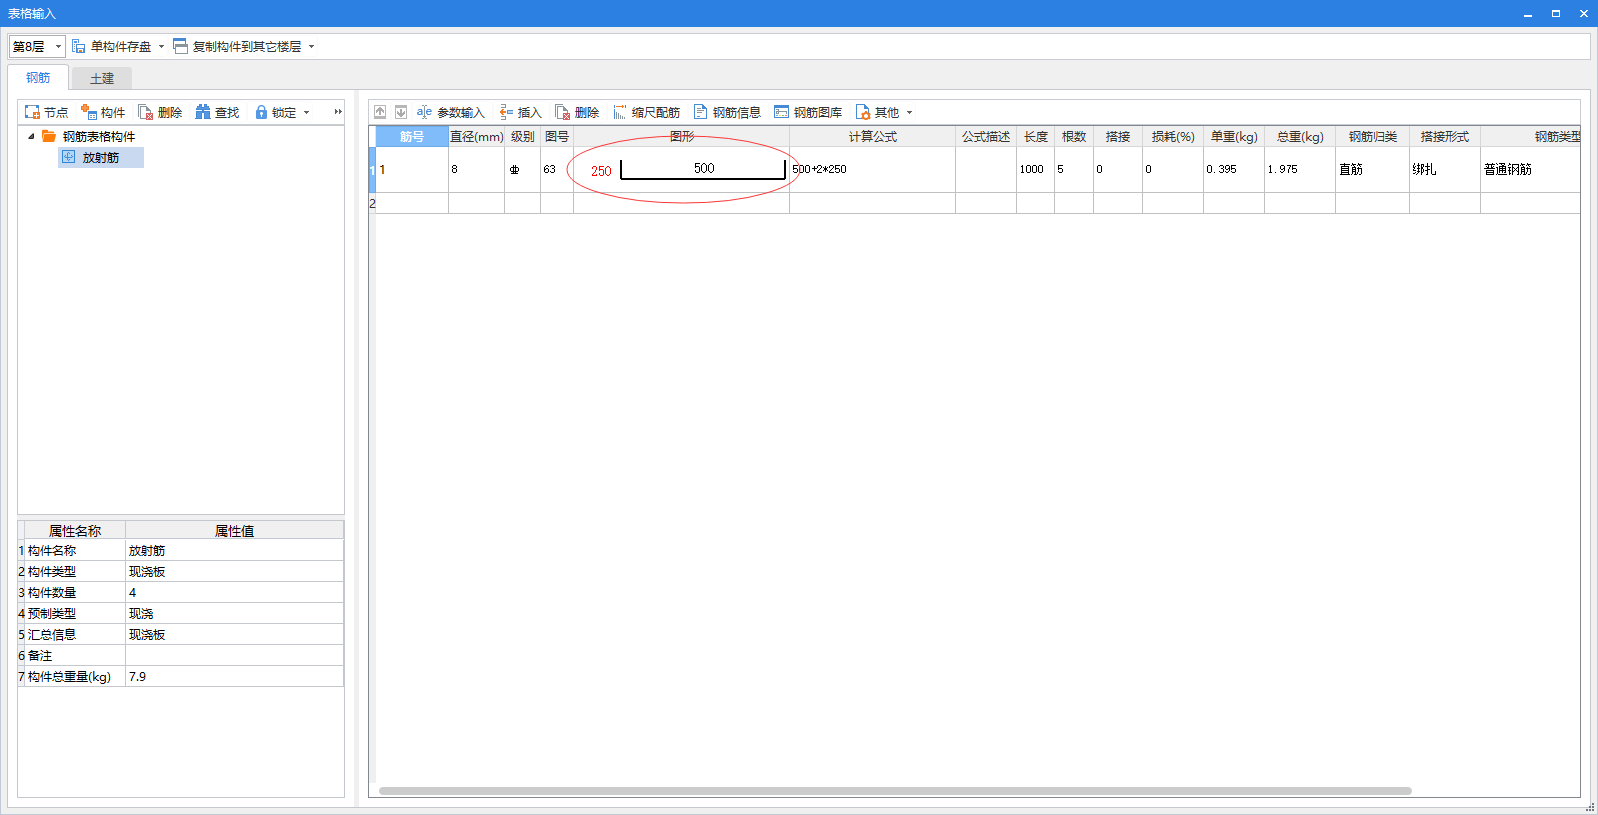The height and width of the screenshot is (815, 1598).
Task: Select the 钢筋表格构件 folder icon
Action: (49, 137)
